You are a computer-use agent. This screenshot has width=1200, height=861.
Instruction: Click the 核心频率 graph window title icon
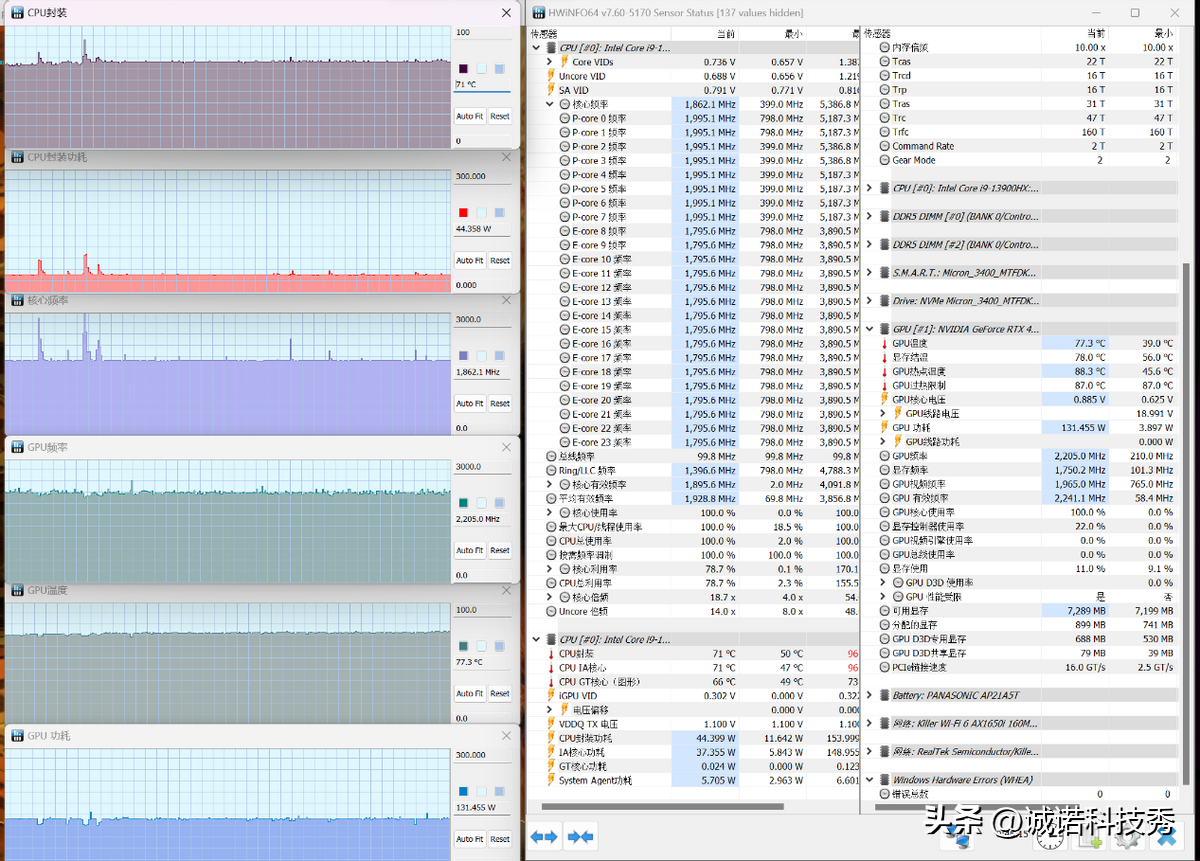(17, 300)
